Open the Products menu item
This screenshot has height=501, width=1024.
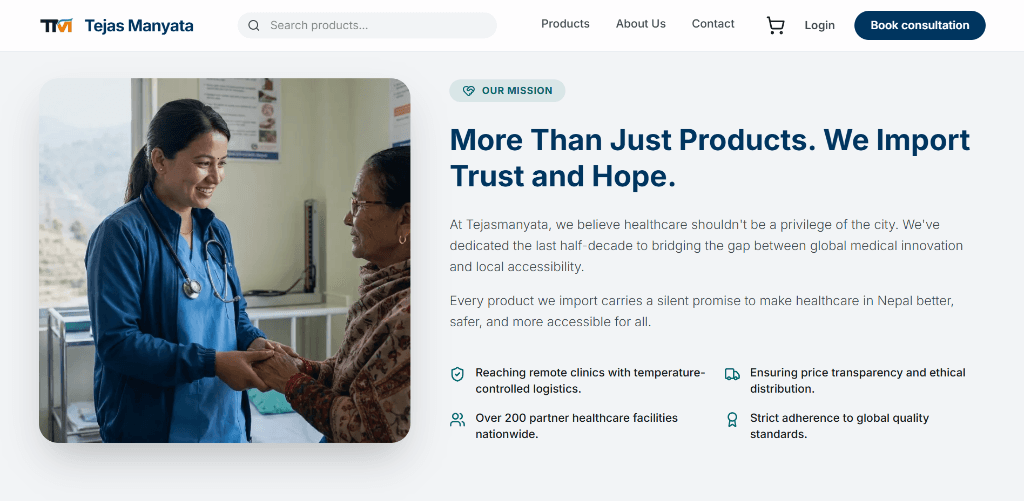[x=565, y=24]
